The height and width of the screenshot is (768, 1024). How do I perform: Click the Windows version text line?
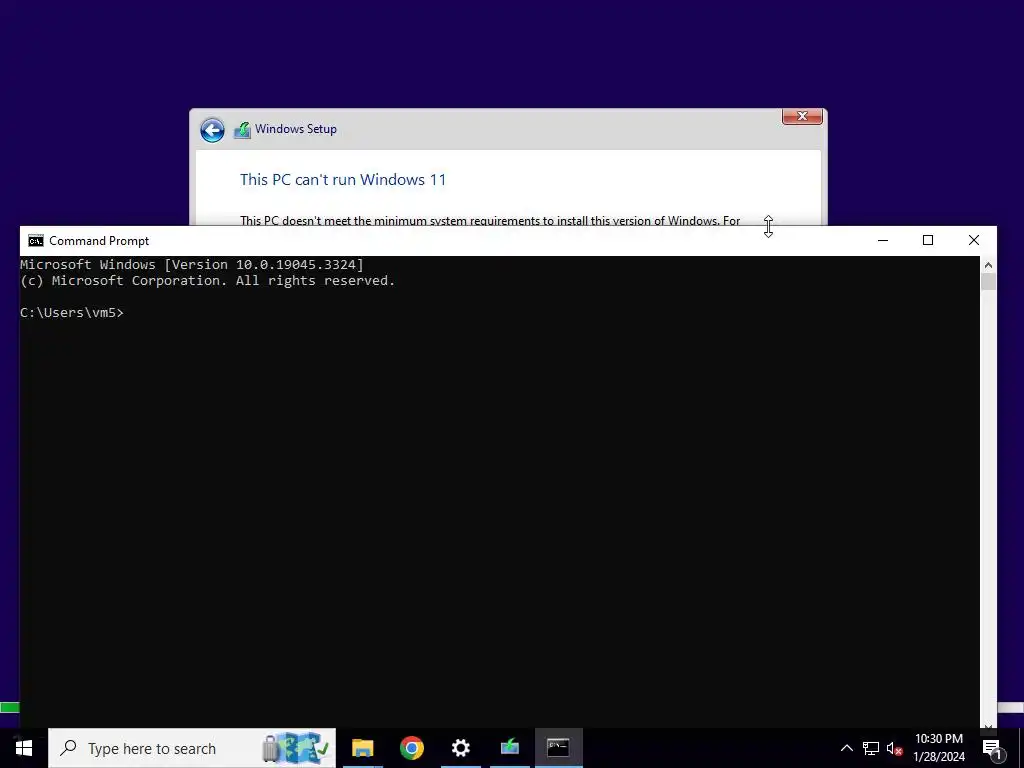tap(191, 264)
